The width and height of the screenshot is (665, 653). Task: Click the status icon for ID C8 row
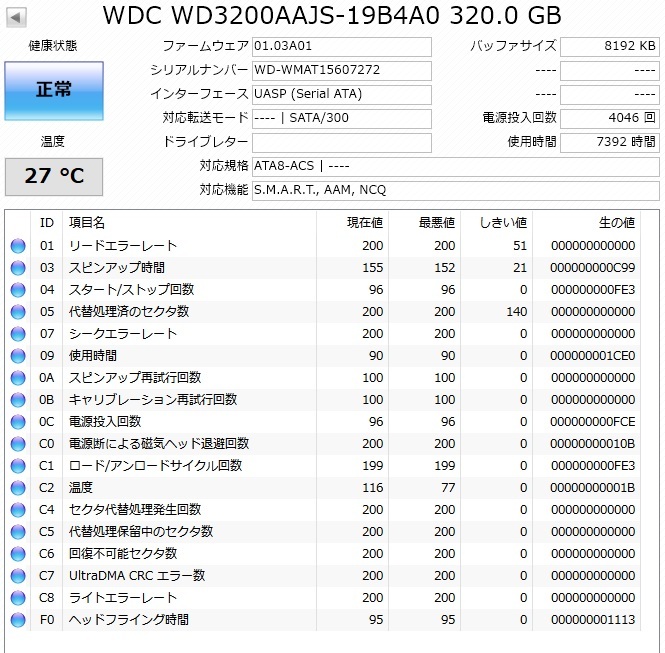click(x=18, y=598)
